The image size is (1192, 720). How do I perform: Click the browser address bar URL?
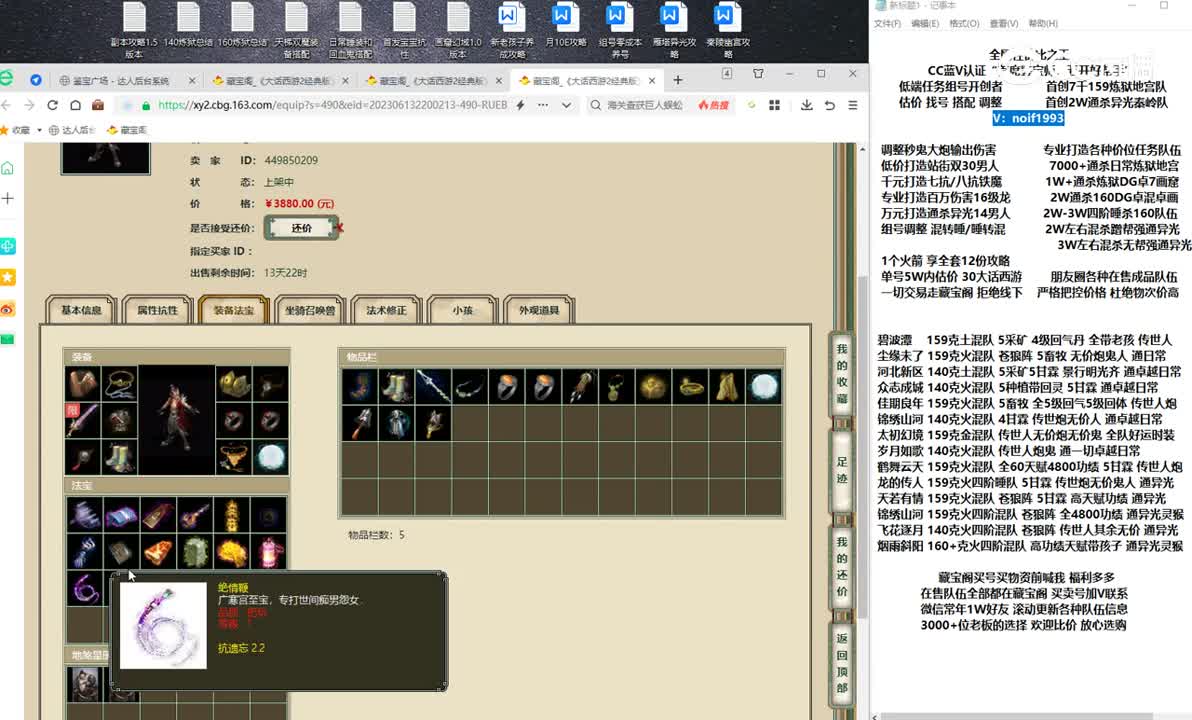(332, 105)
